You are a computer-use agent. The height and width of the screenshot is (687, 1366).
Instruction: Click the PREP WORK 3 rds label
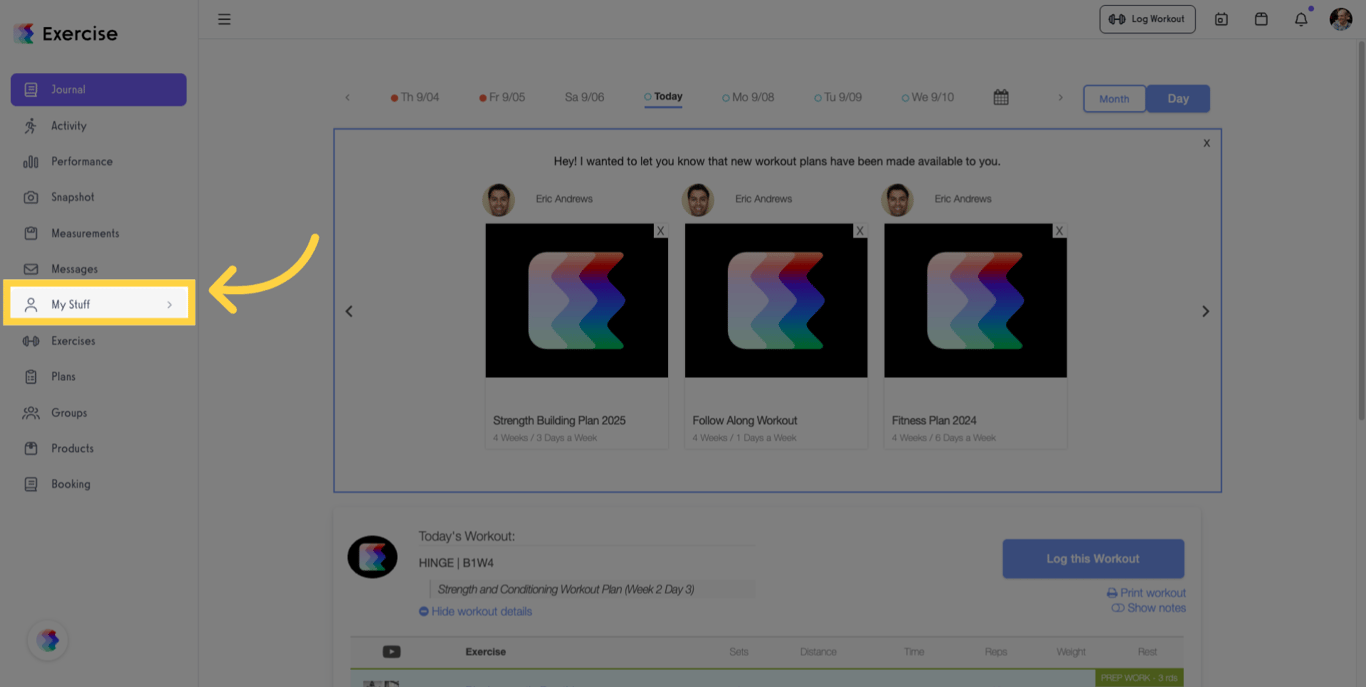tap(1139, 678)
